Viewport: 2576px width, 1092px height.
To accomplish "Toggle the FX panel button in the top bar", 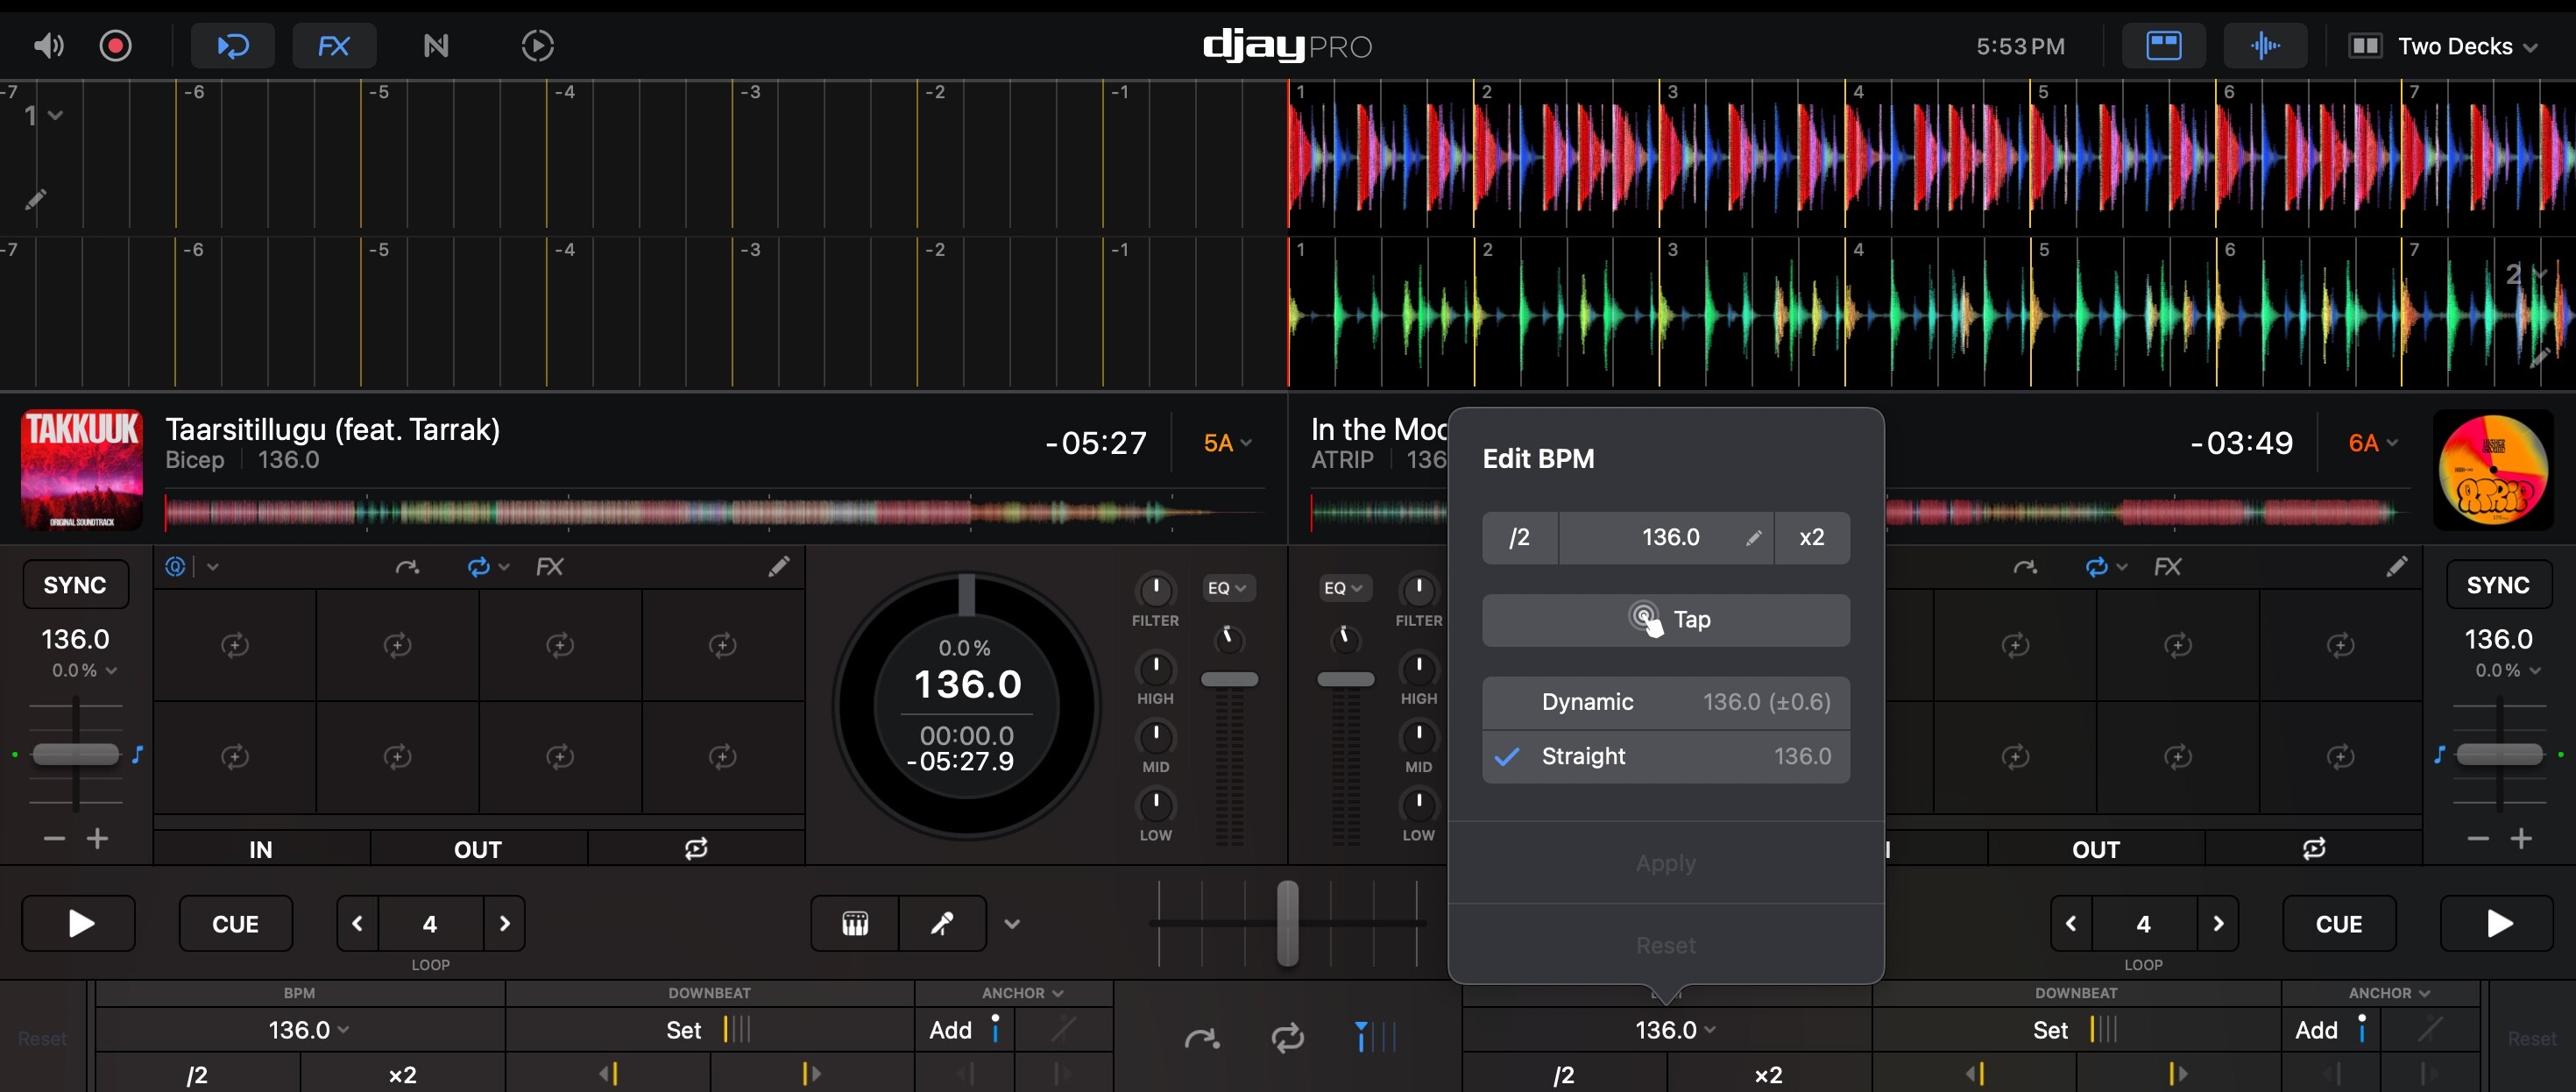I will (334, 46).
